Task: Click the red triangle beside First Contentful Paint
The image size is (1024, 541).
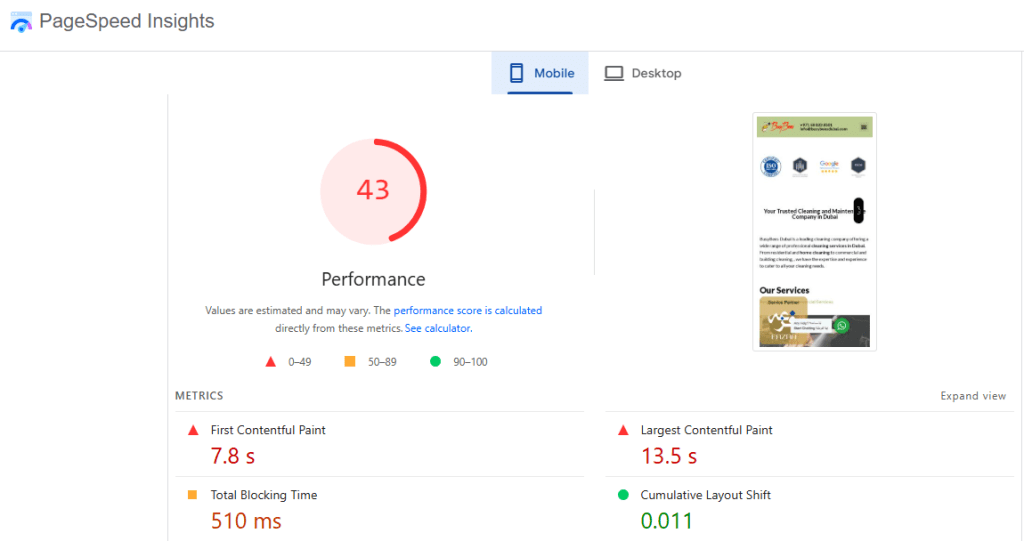Action: coord(193,430)
